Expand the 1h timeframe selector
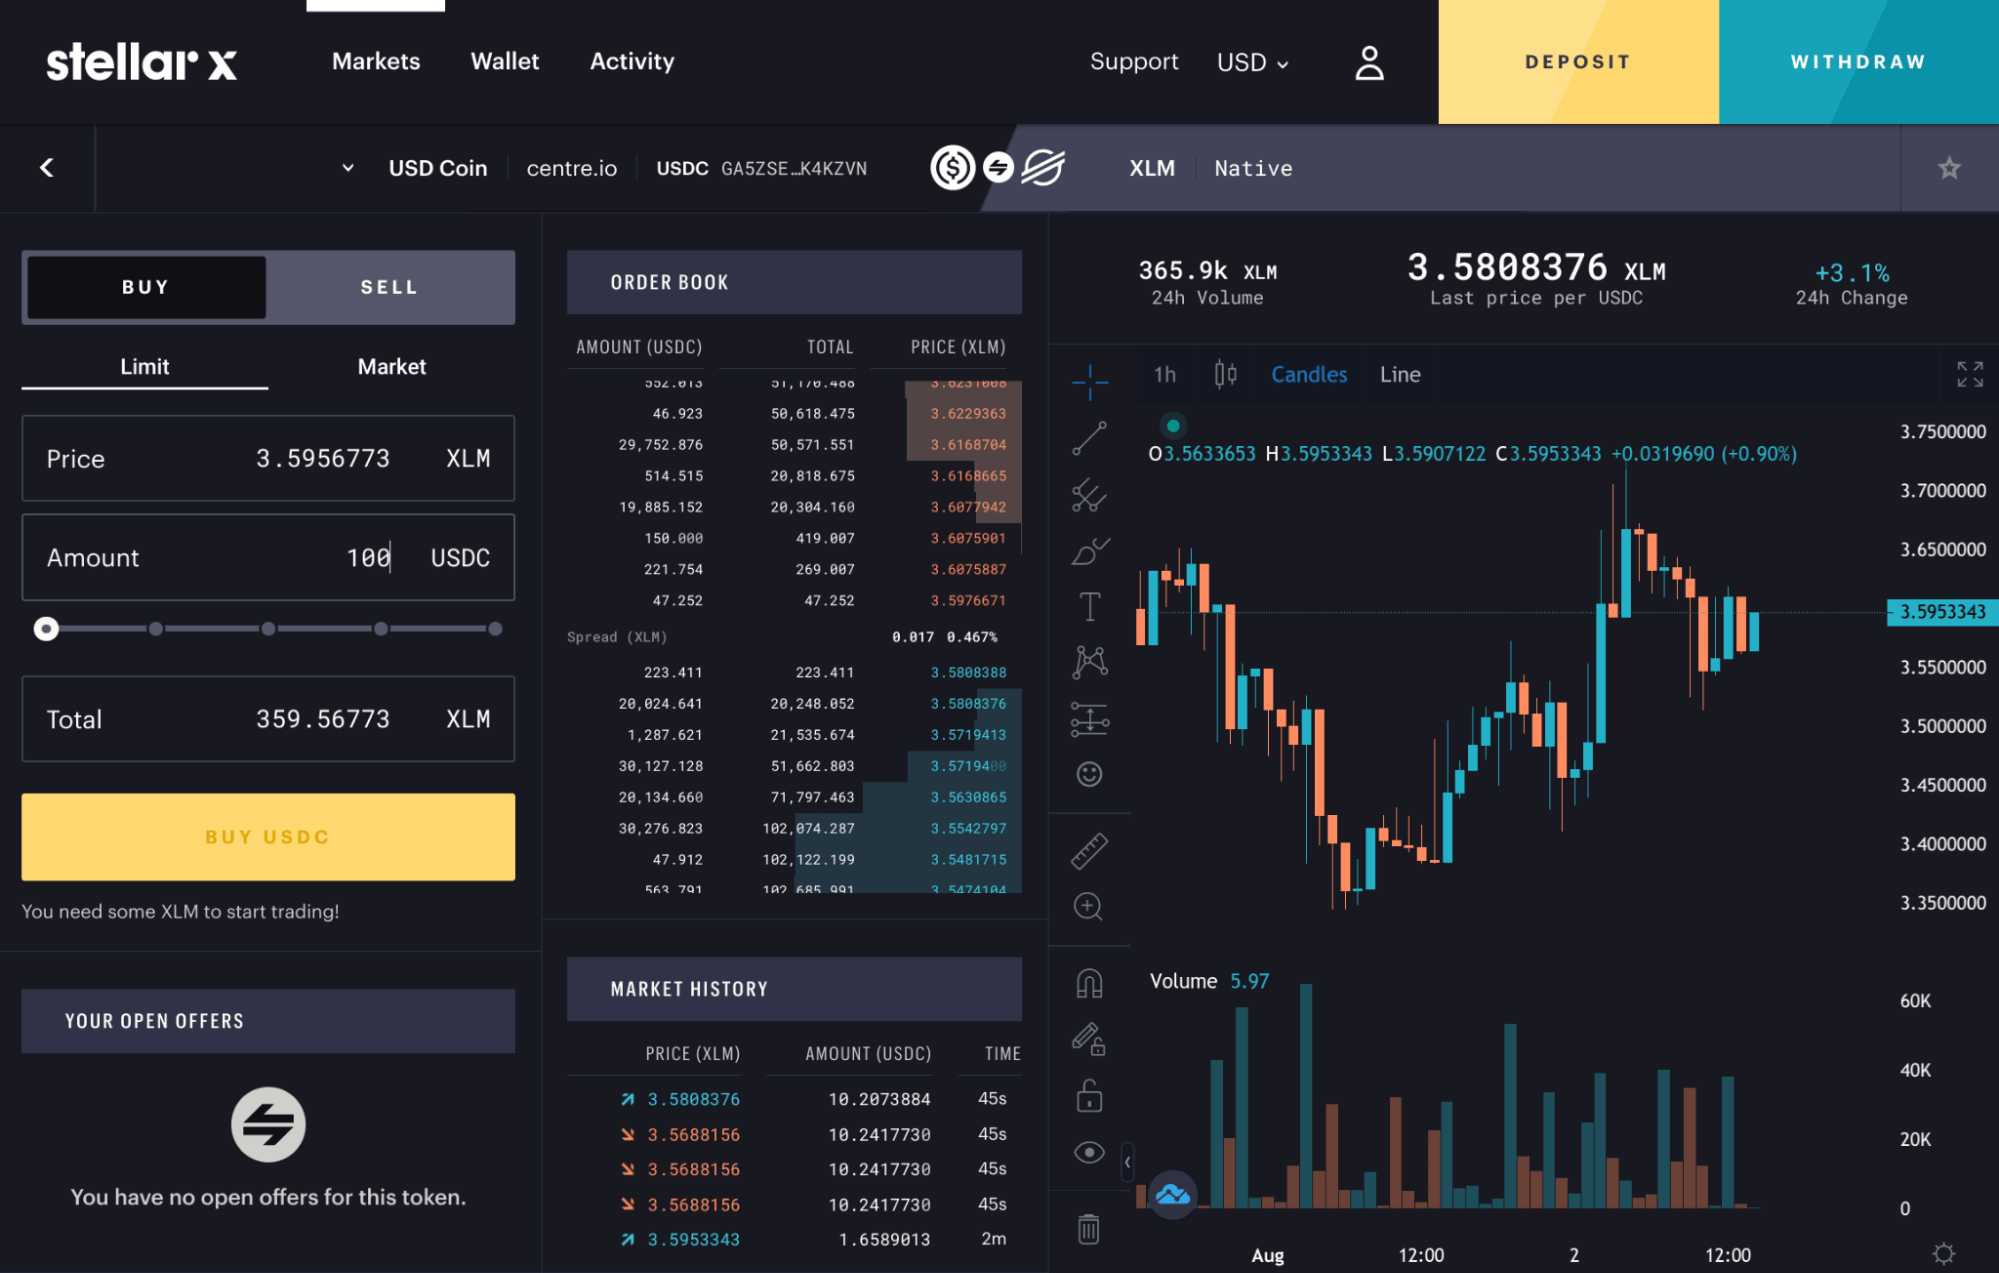 pos(1166,374)
